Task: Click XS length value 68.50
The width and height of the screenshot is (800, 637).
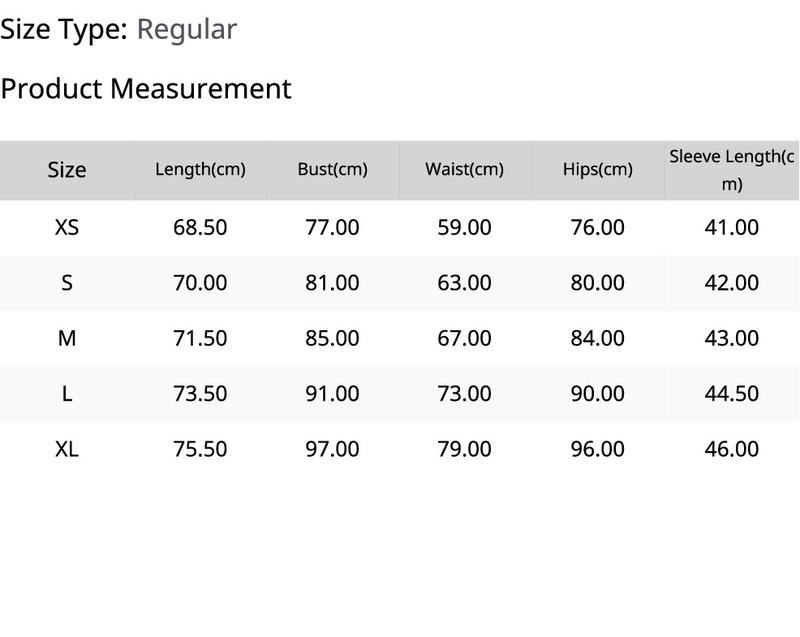Action: [x=200, y=227]
